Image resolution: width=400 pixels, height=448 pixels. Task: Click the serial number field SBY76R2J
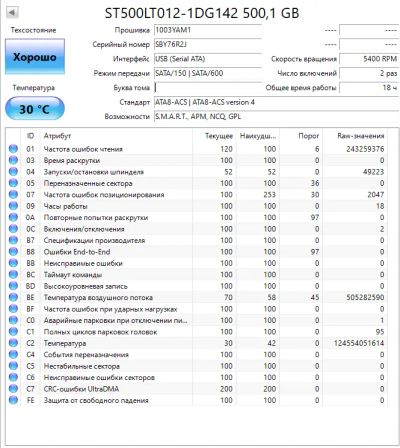pos(208,45)
